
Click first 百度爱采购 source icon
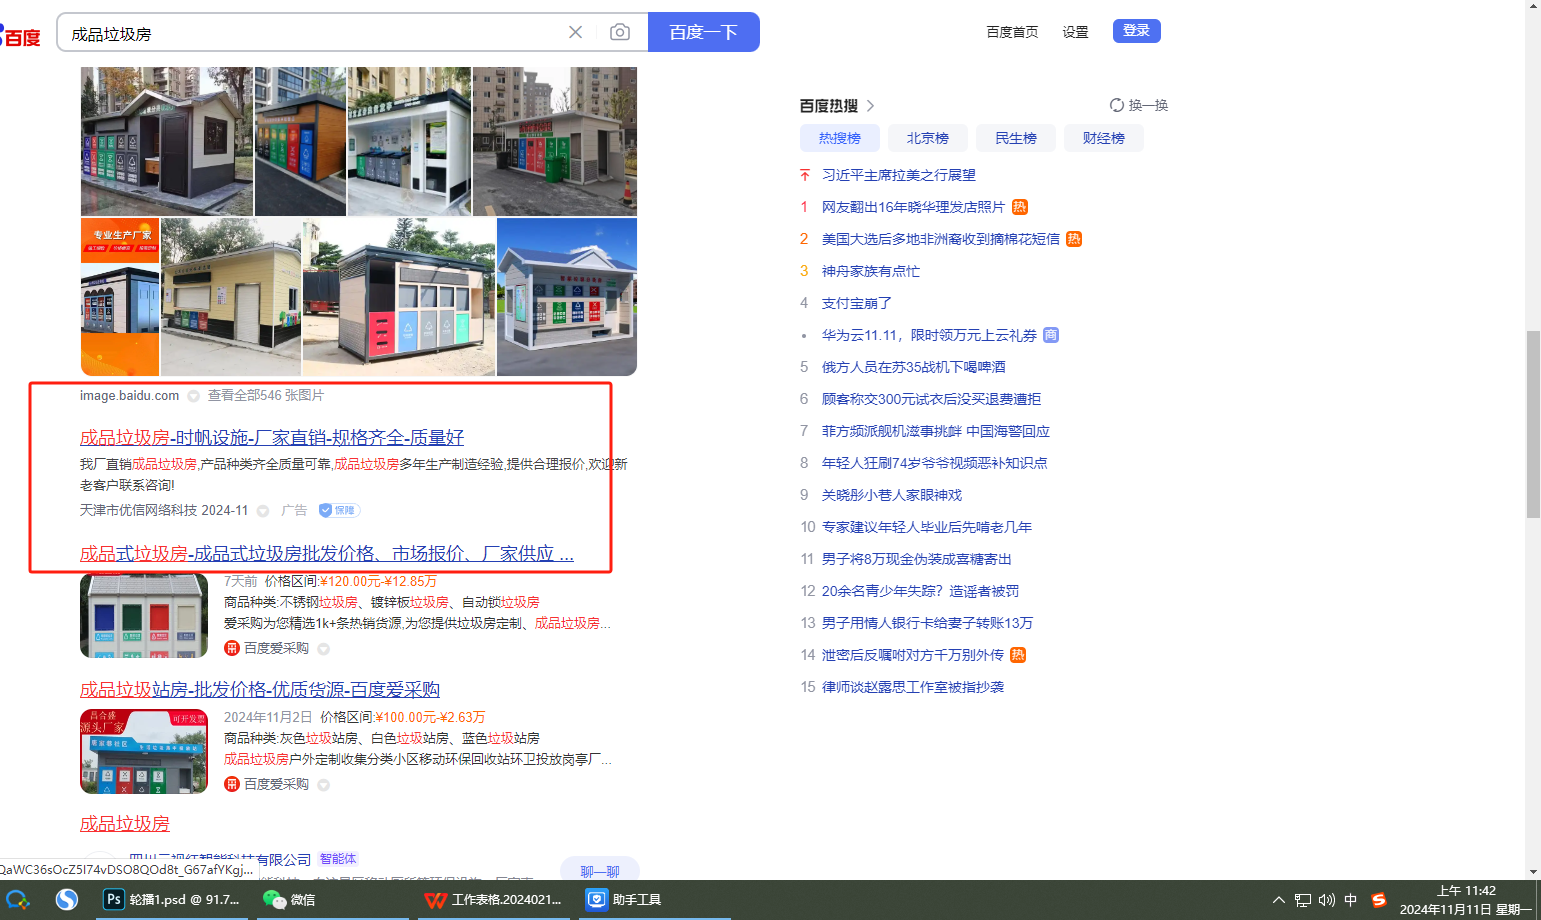232,648
